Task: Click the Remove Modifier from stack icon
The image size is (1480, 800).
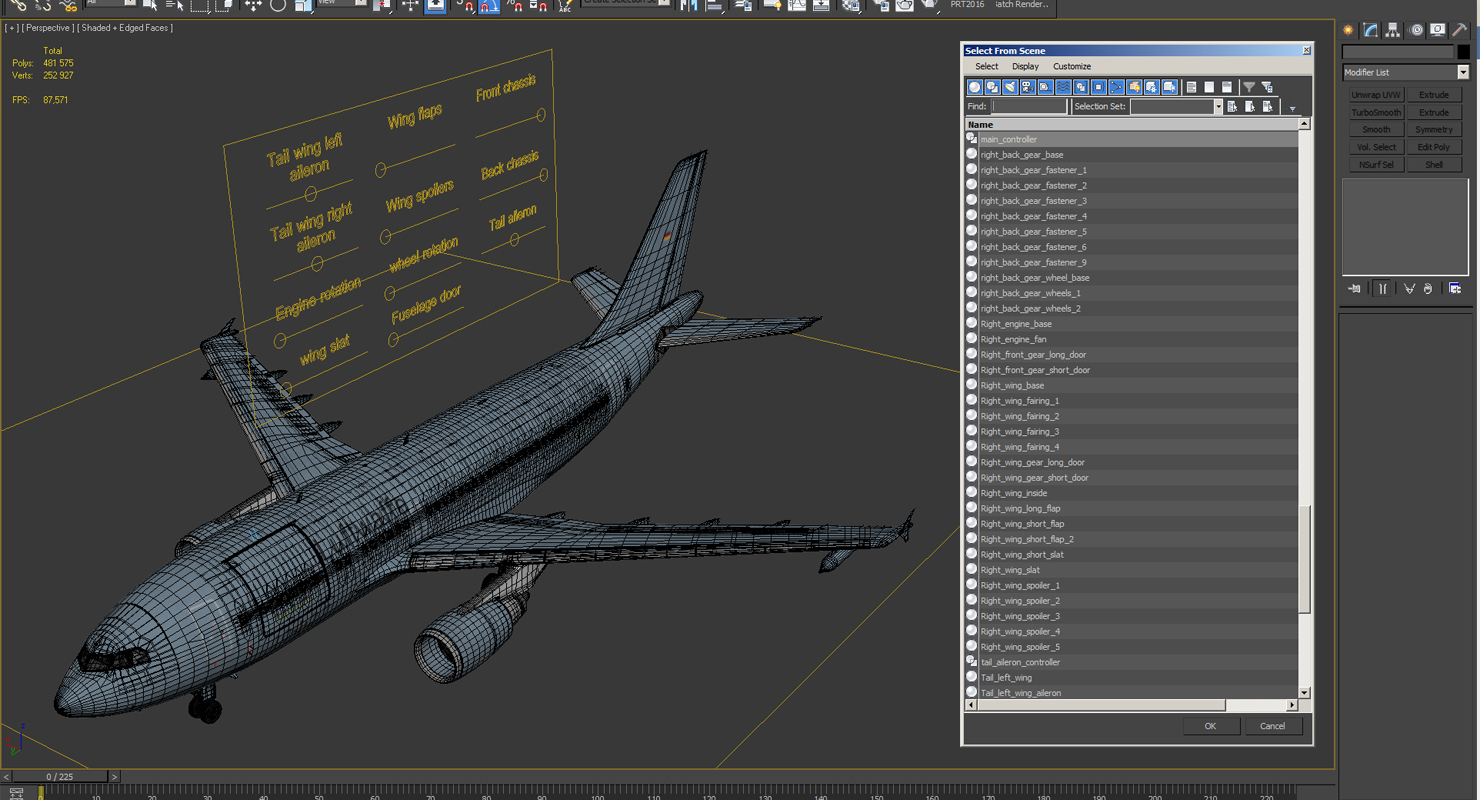Action: pos(1428,289)
